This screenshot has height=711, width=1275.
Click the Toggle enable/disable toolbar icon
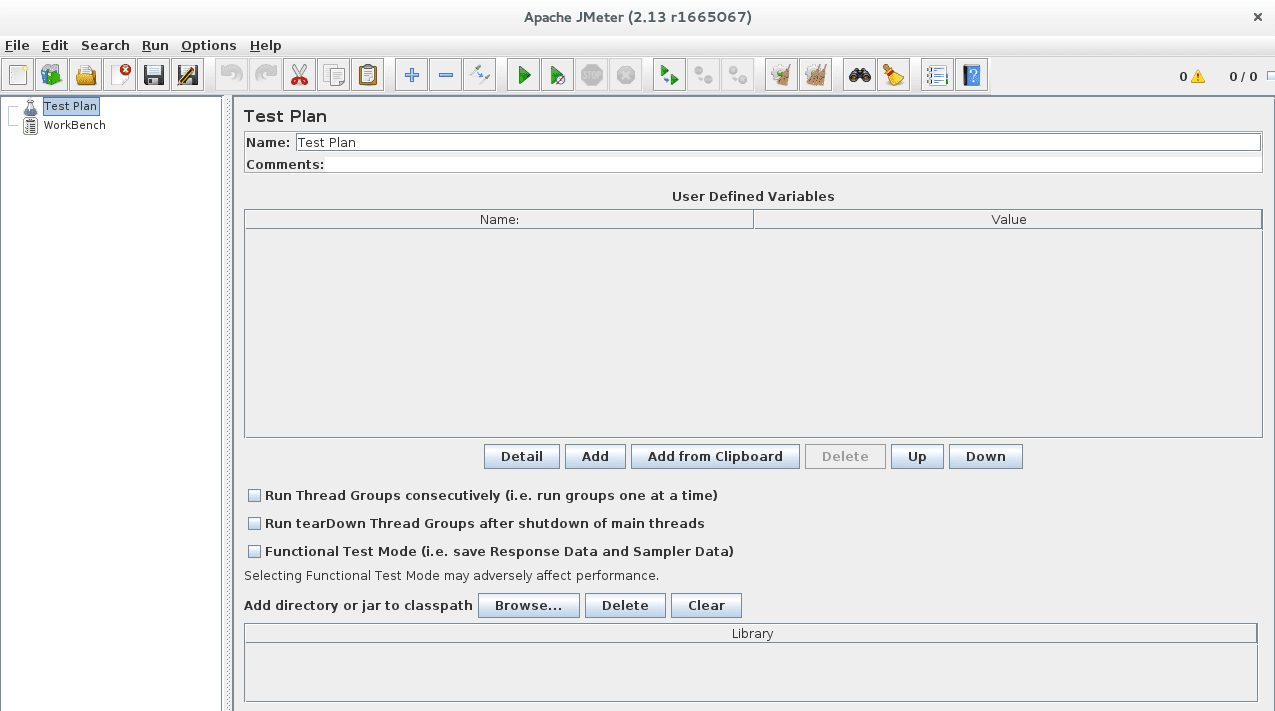click(479, 75)
